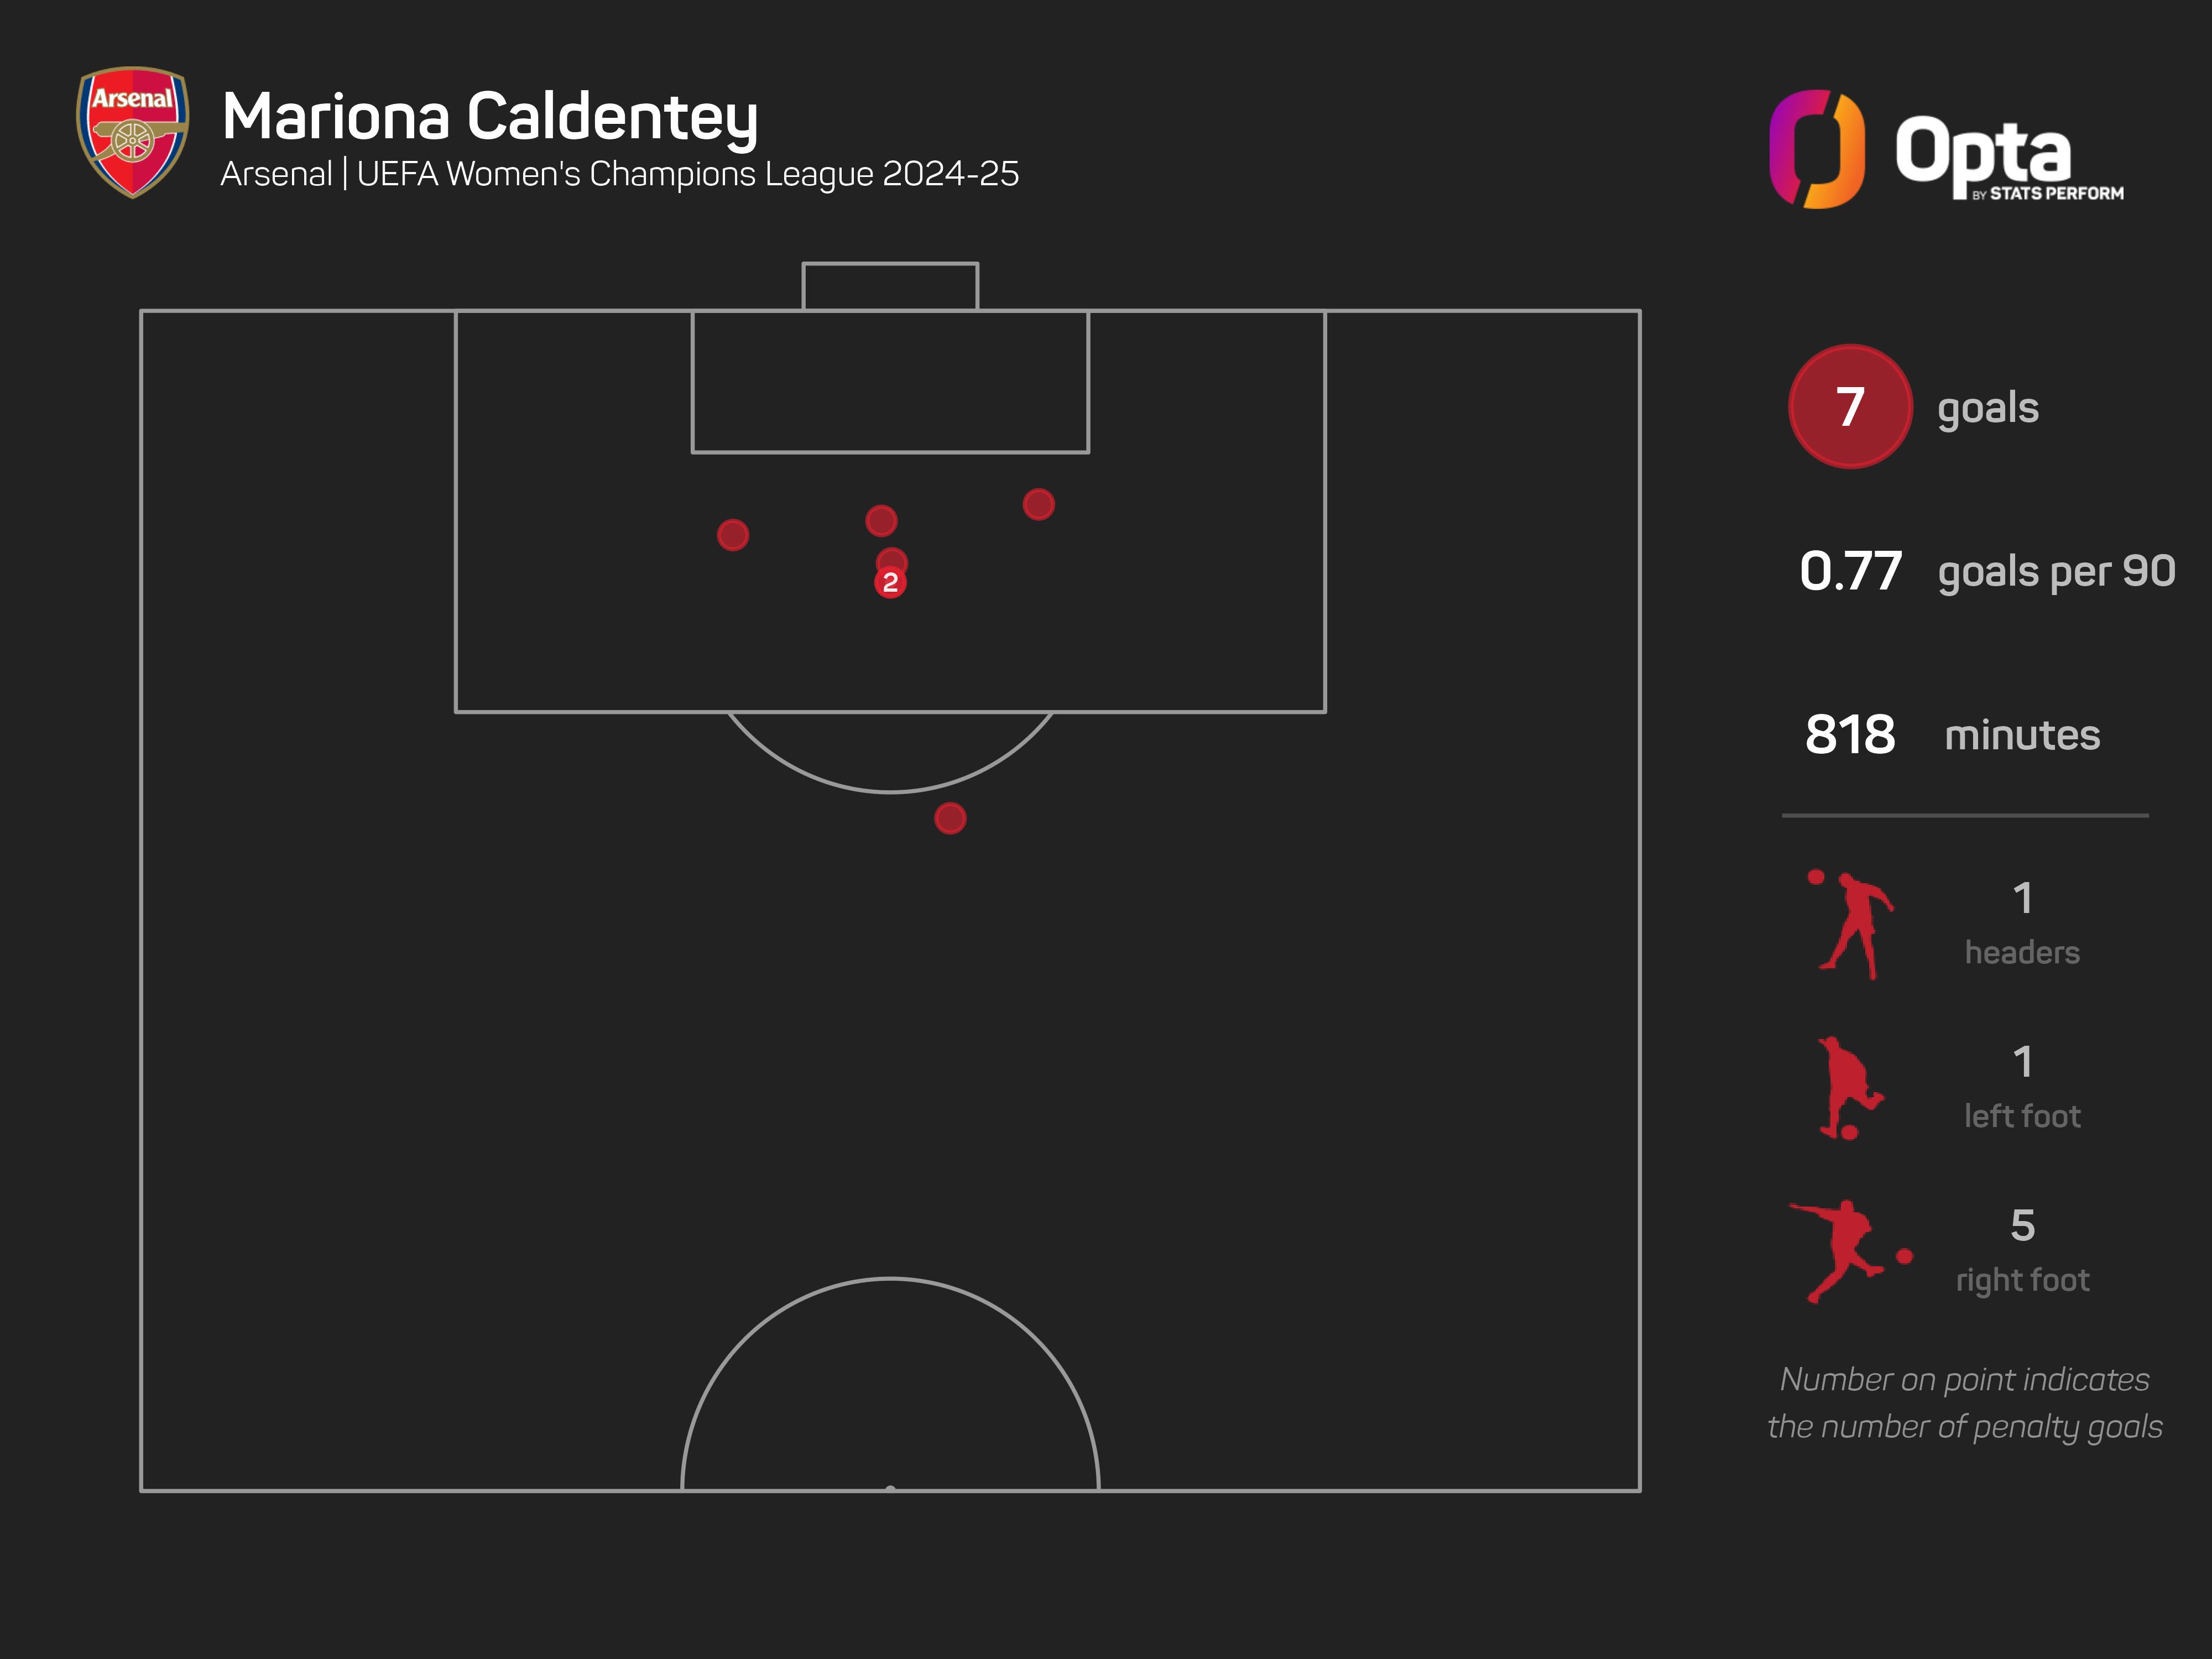Click the 'STATS PERFORM' text under Opta
The image size is (2212, 1659).
pyautogui.click(x=2055, y=194)
